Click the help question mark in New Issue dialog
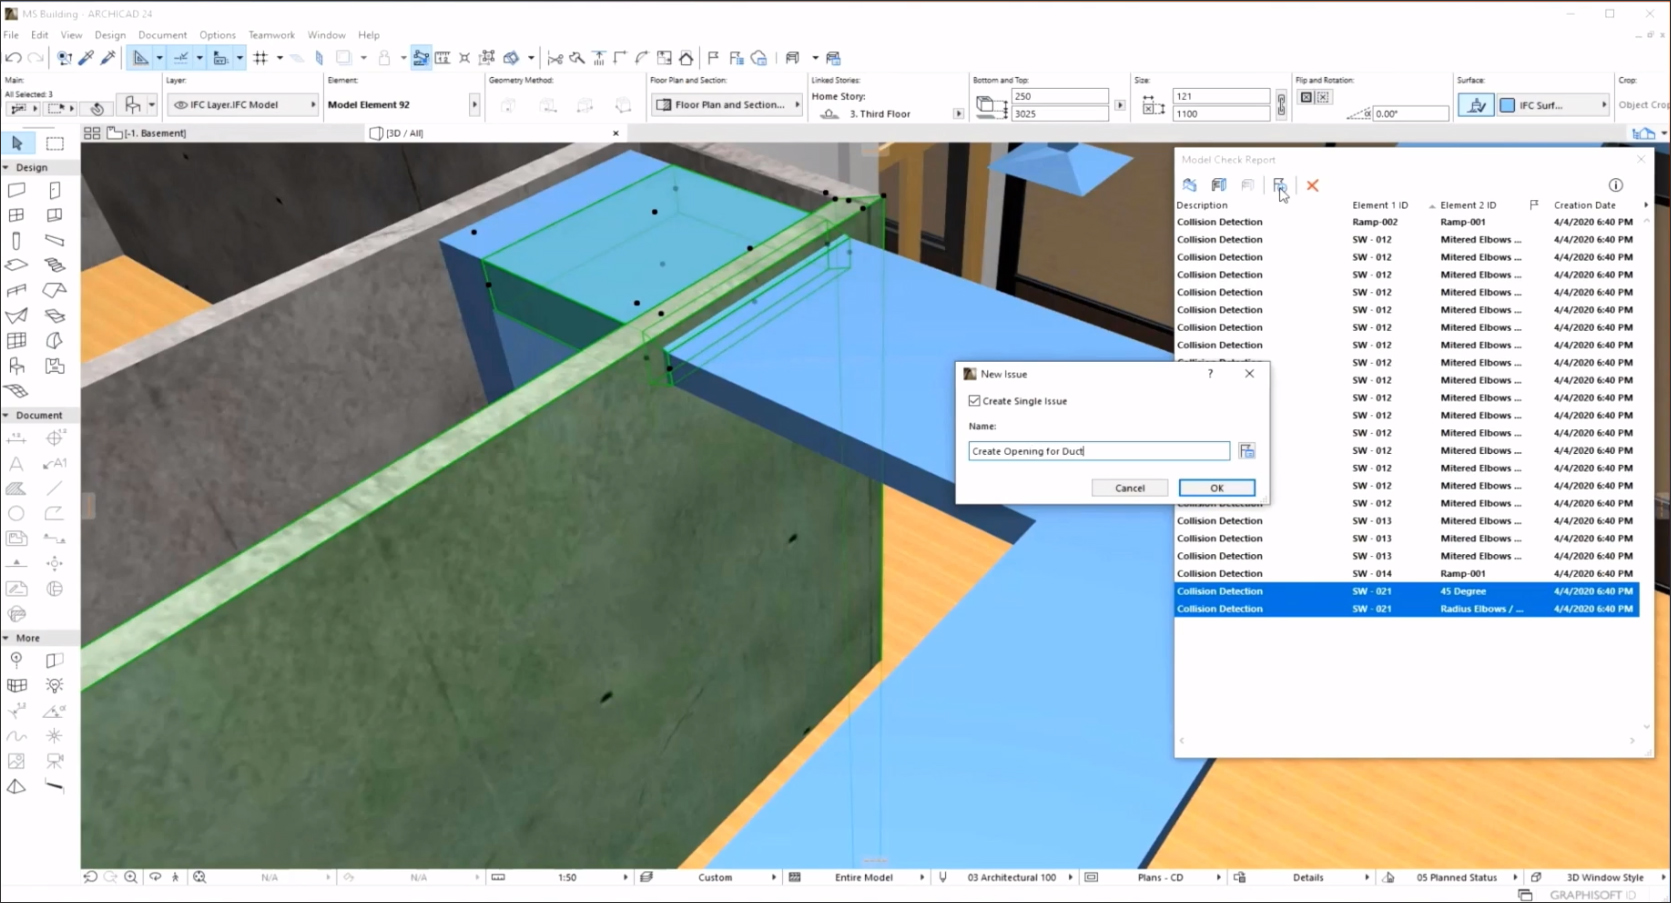This screenshot has width=1671, height=903. tap(1210, 373)
